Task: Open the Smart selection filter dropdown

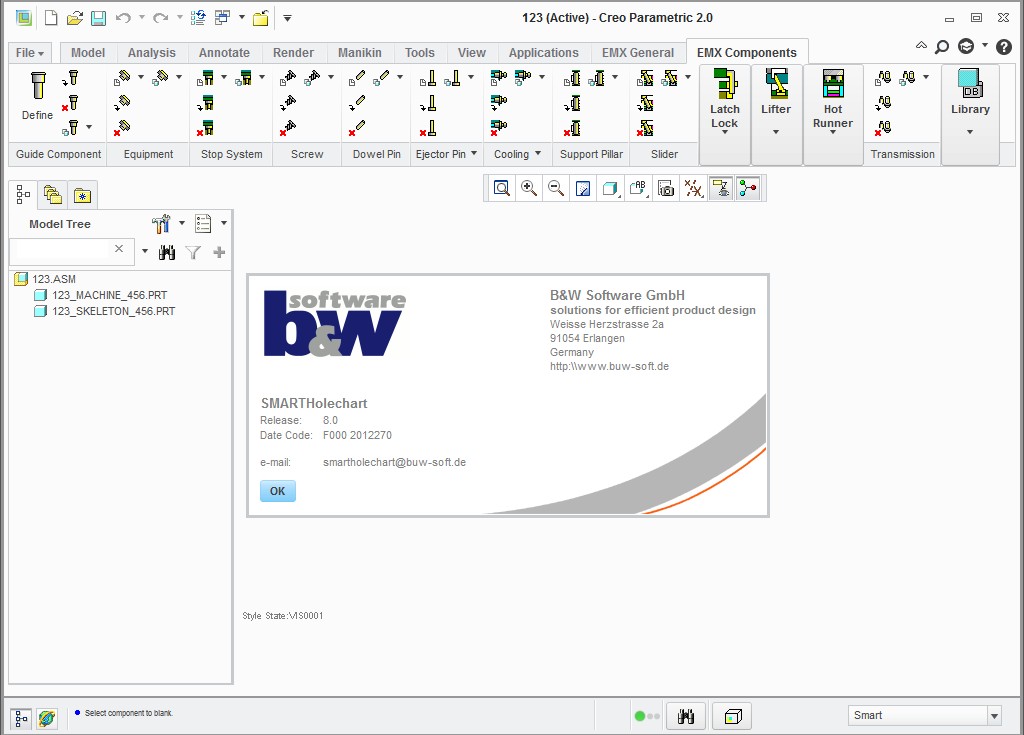Action: 994,715
